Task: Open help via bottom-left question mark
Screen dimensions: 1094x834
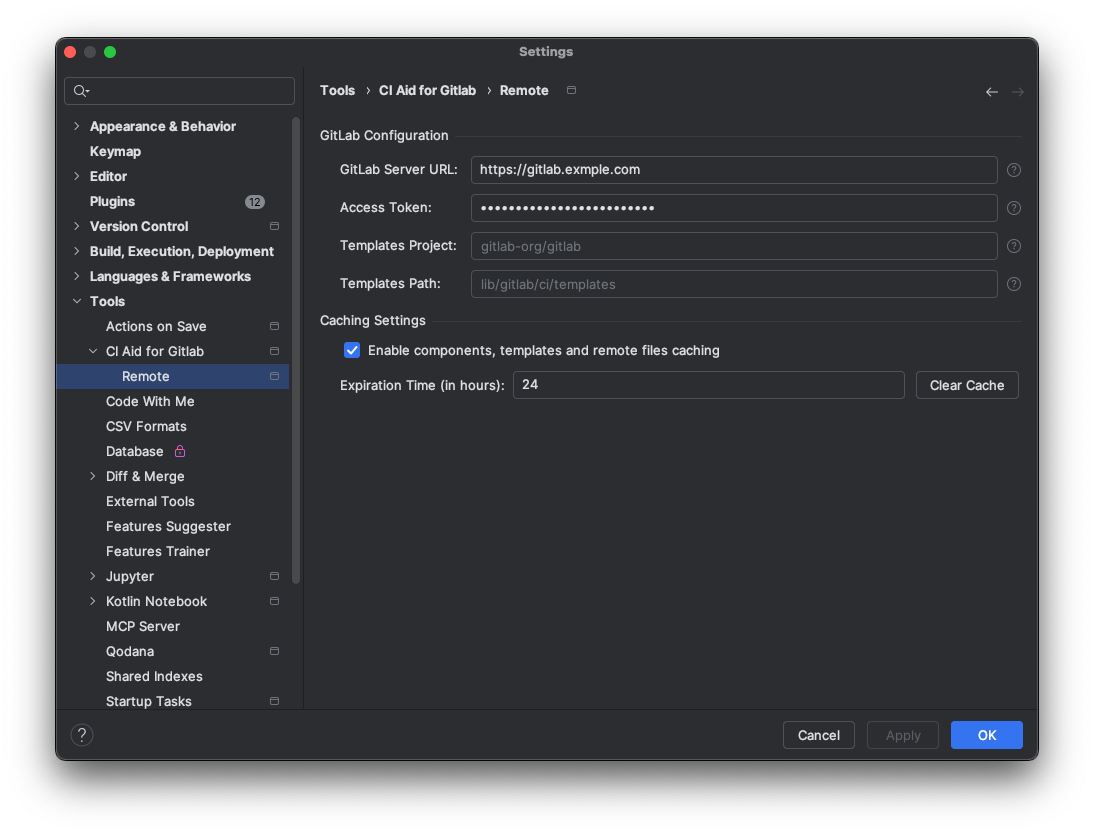Action: click(82, 735)
